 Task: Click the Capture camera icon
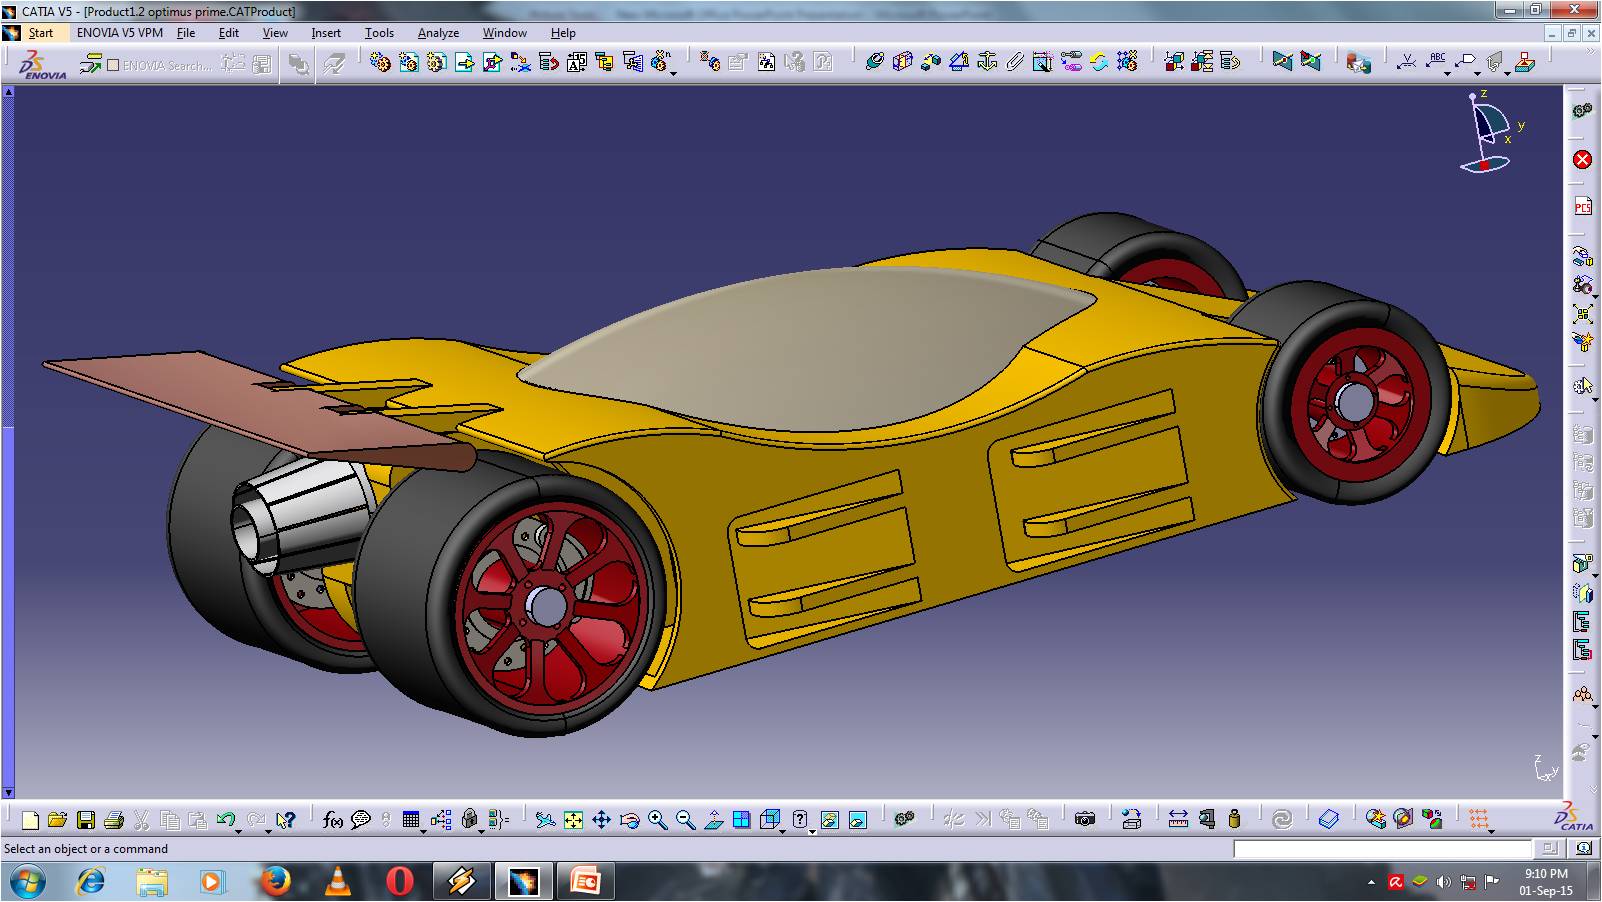tap(1085, 820)
